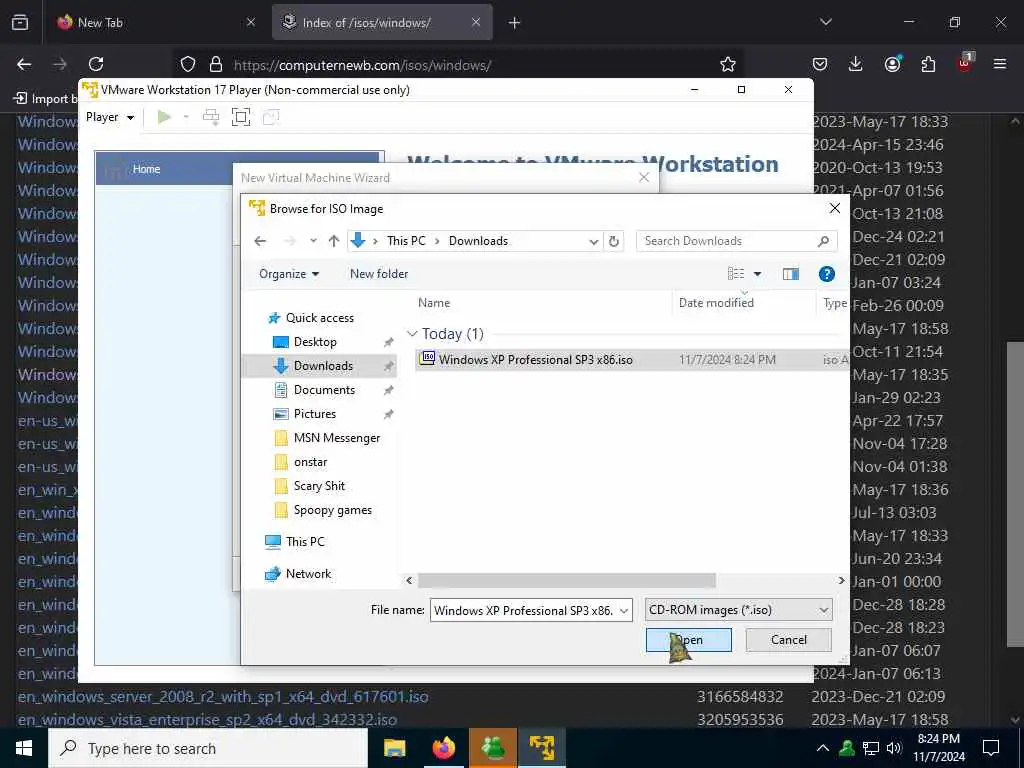Select Desktop in the navigation pane
Viewport: 1024px width, 768px height.
click(315, 342)
